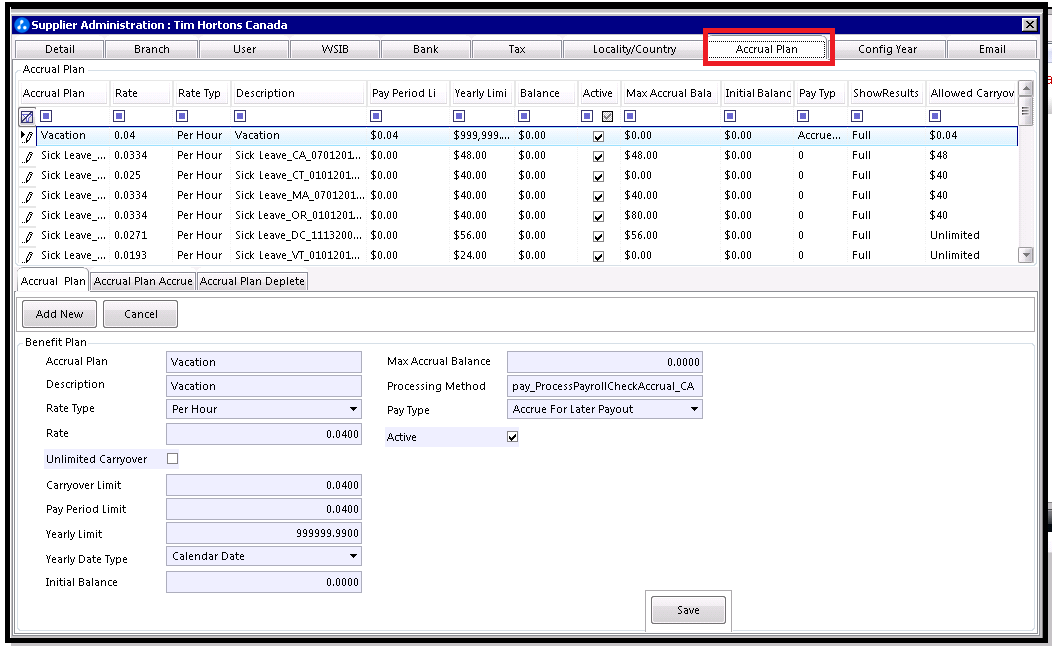The width and height of the screenshot is (1052, 647).
Task: Click the Yearly Limit field showing 999999.9900
Action: tap(264, 534)
